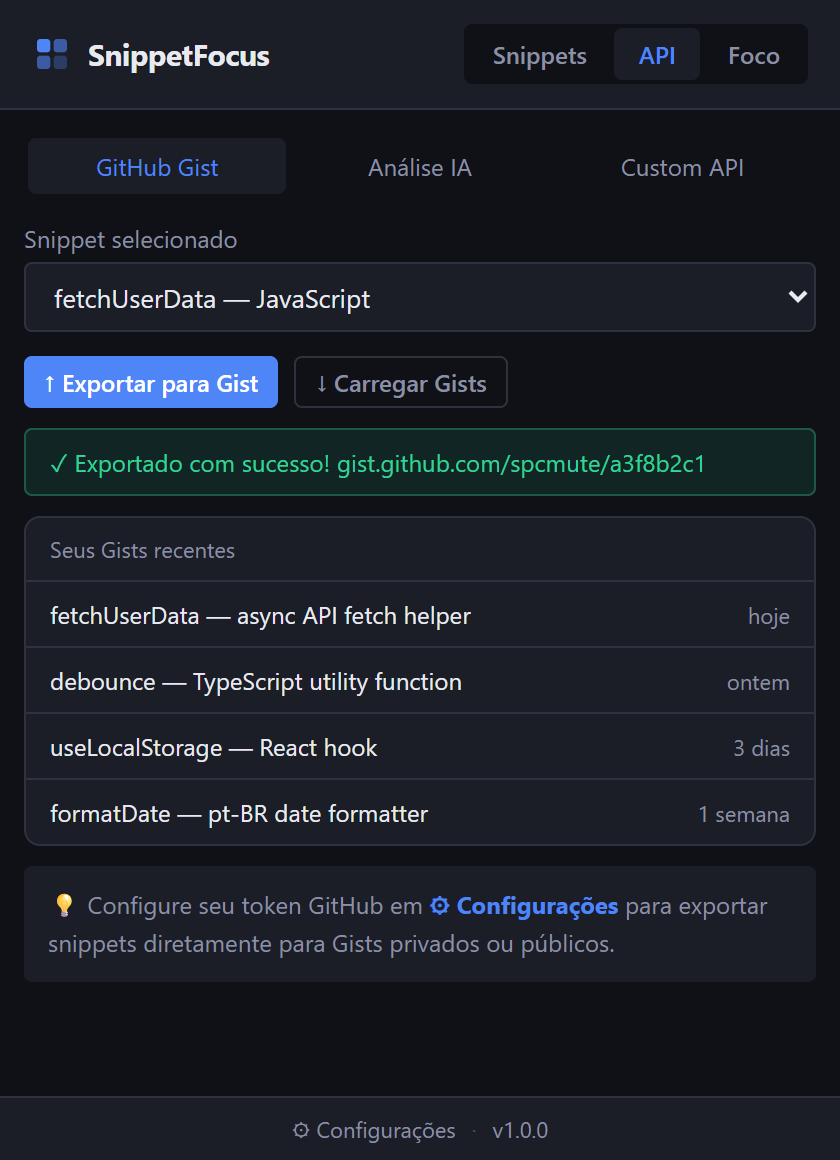Click the Configurações link in the tip
The width and height of the screenshot is (840, 1160).
[524, 906]
